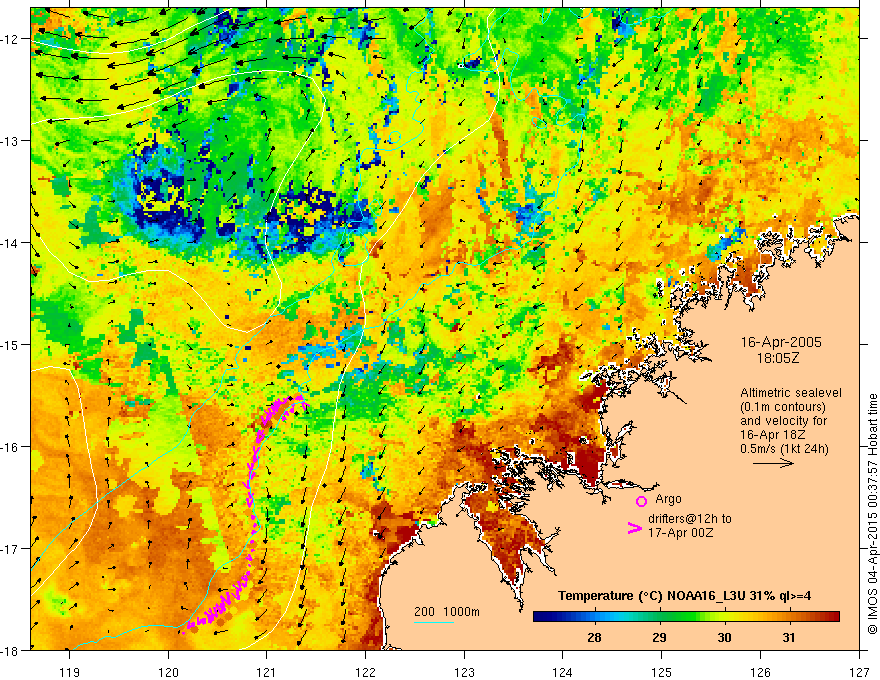Image resolution: width=880 pixels, height=680 pixels.
Task: Click the temperature color bar
Action: 686,617
